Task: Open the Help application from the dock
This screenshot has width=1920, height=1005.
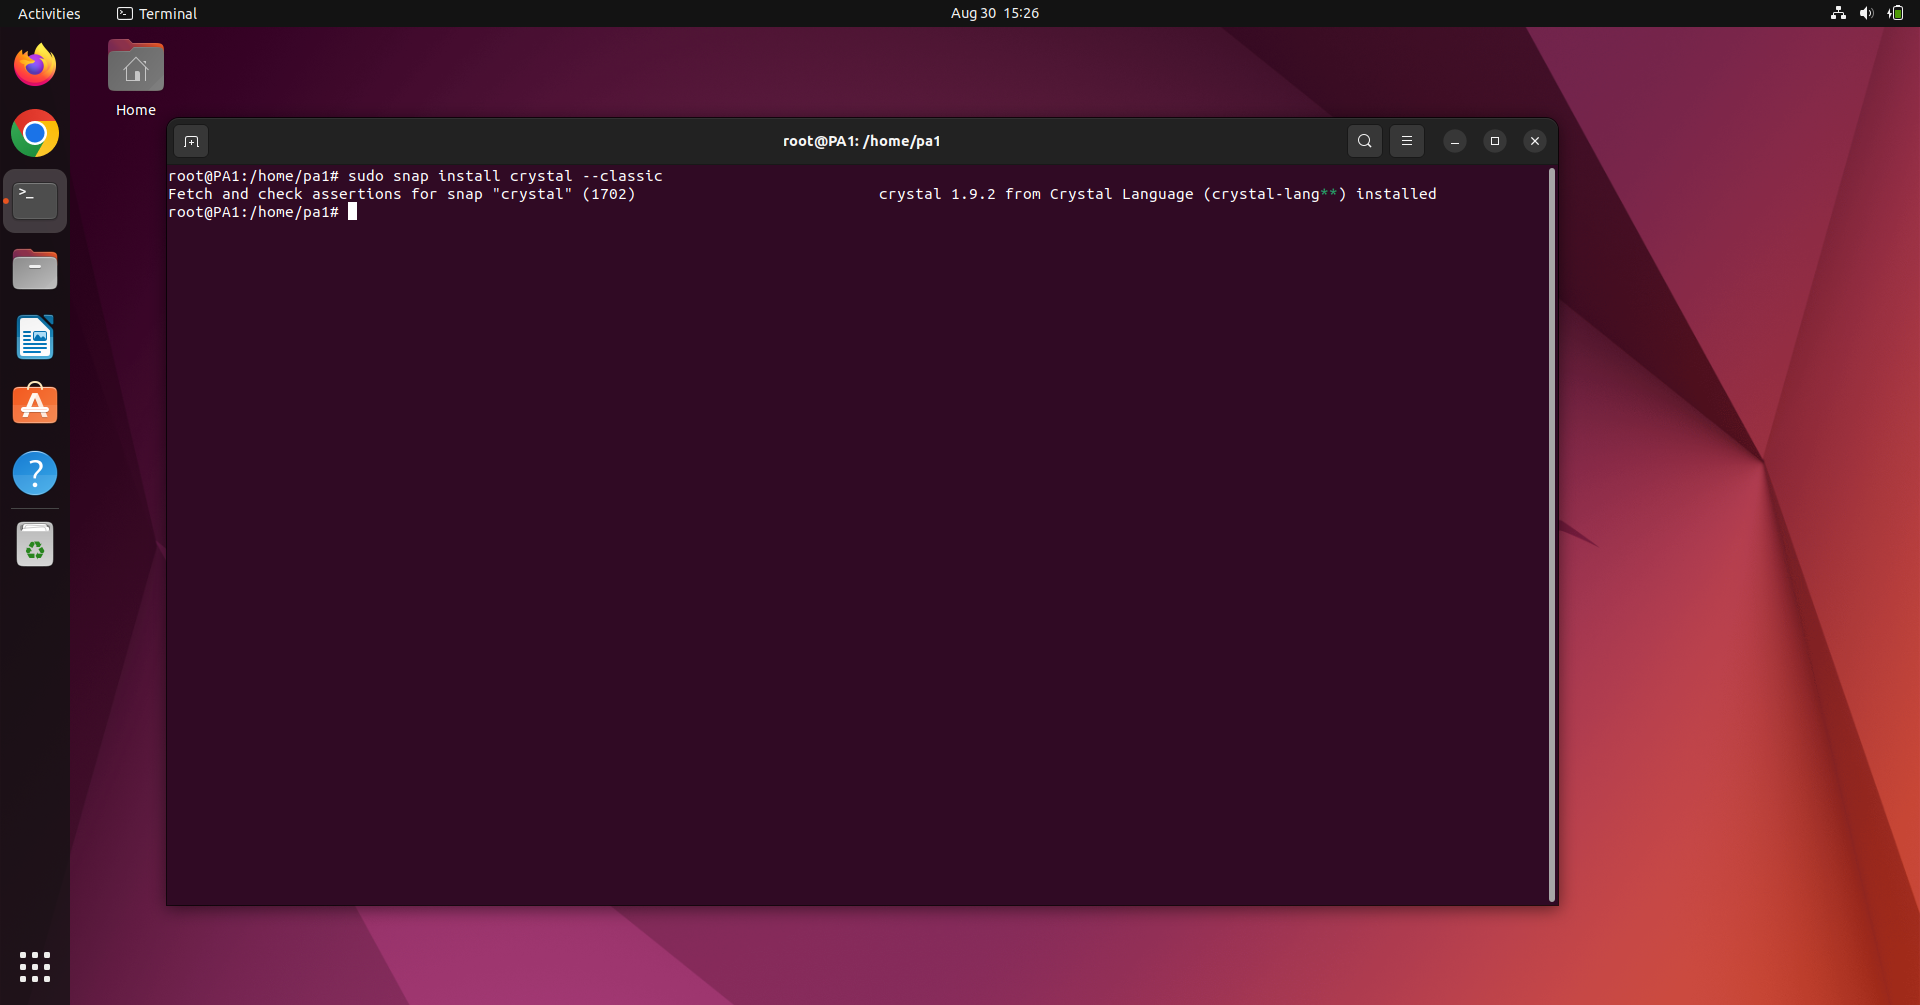Action: 34,472
